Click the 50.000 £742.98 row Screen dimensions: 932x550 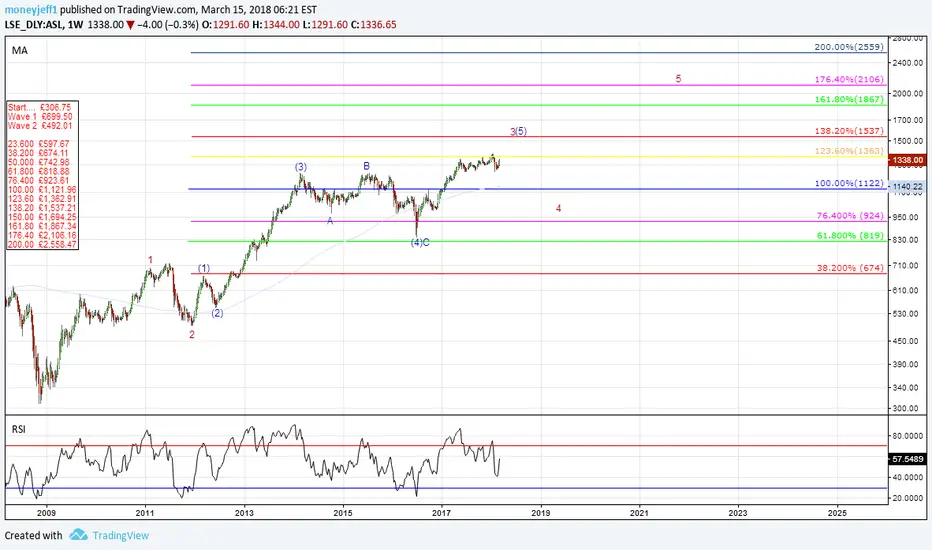39,162
